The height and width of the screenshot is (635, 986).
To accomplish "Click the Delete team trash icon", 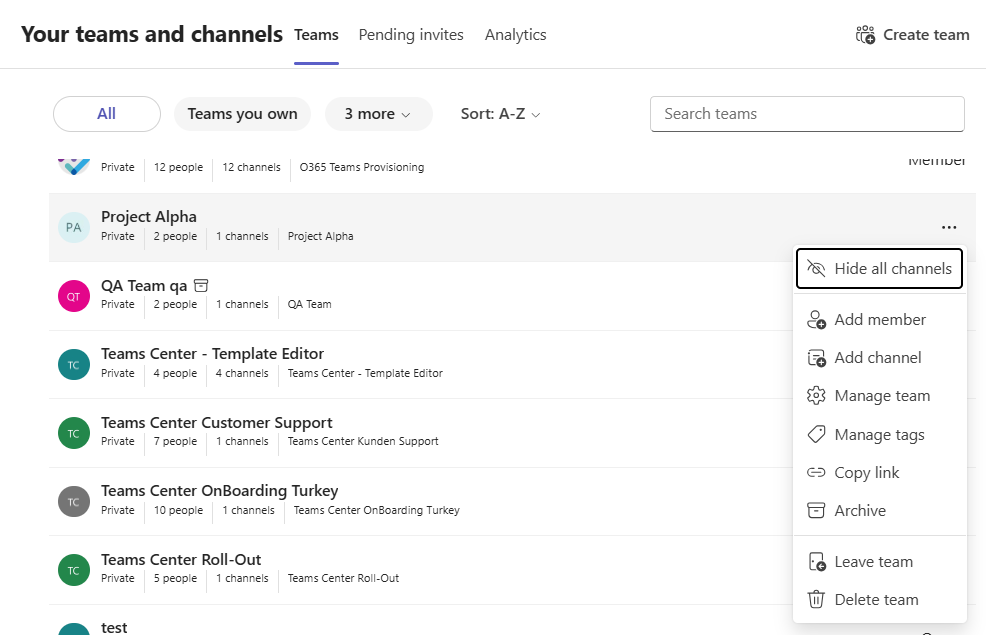I will pos(816,600).
